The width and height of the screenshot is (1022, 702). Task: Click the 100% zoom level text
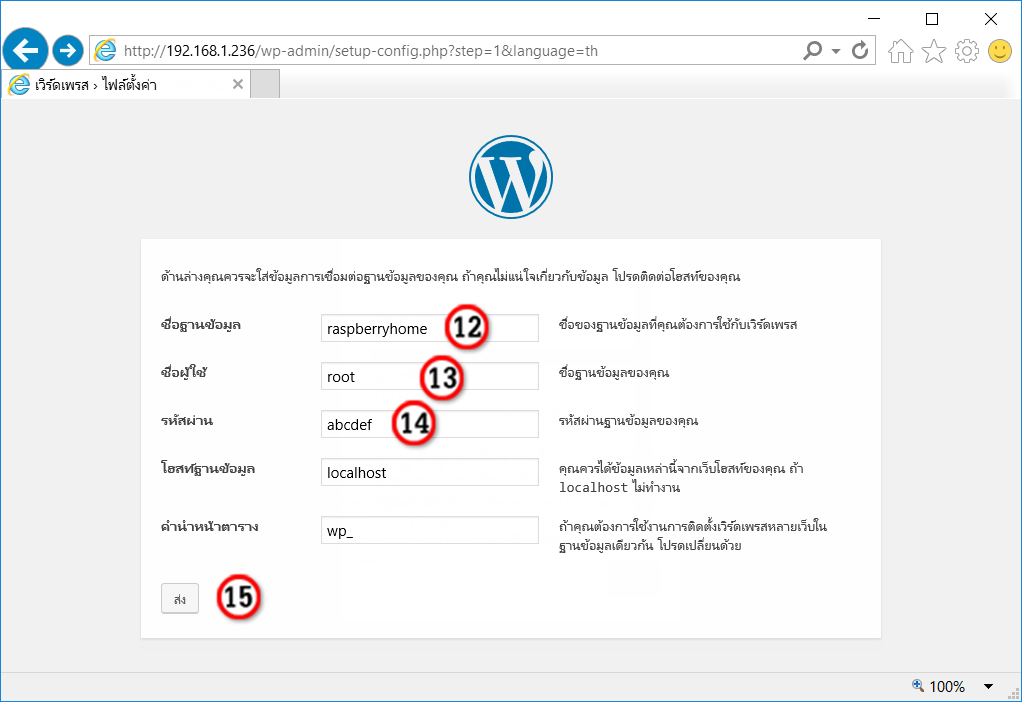(947, 686)
